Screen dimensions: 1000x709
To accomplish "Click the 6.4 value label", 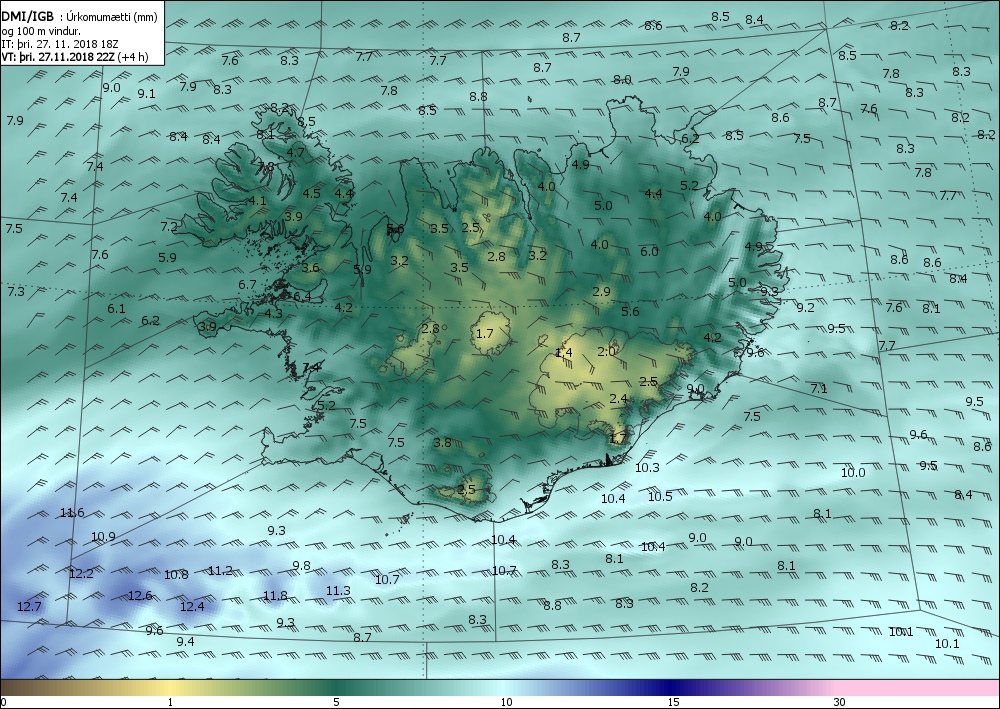I will click(x=302, y=296).
